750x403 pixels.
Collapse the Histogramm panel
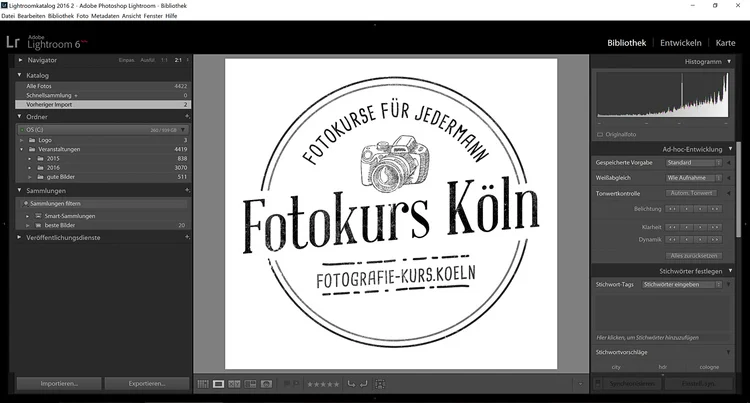[729, 62]
